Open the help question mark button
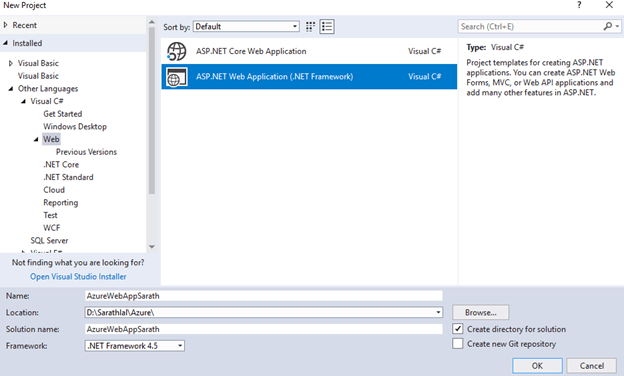 pyautogui.click(x=579, y=5)
